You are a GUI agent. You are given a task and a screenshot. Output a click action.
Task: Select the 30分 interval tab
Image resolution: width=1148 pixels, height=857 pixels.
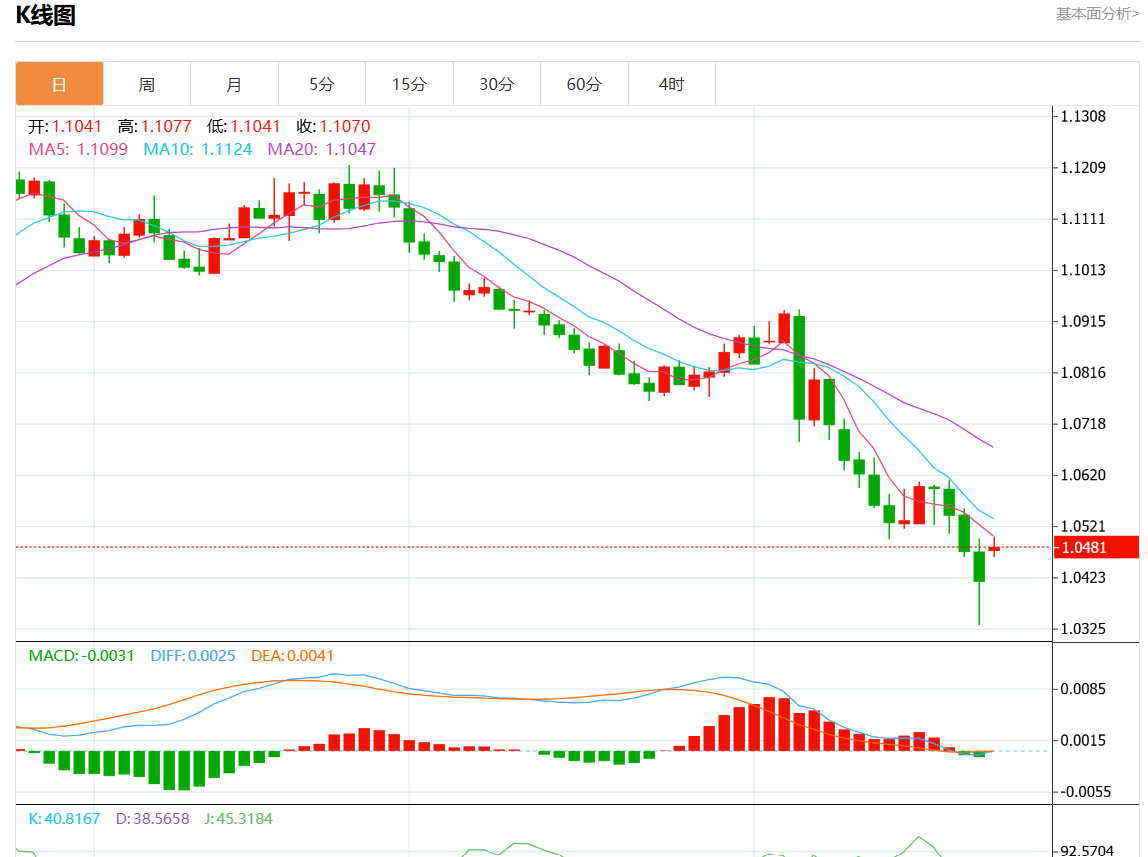496,84
